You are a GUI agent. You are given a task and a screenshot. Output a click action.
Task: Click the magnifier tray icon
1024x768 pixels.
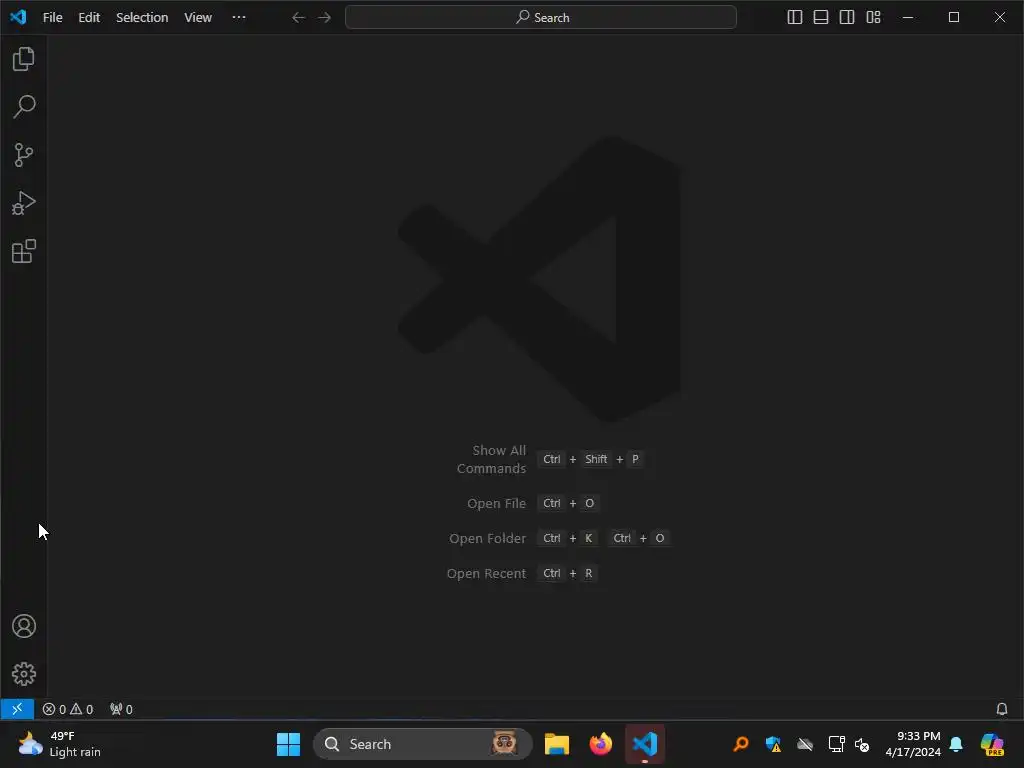741,744
